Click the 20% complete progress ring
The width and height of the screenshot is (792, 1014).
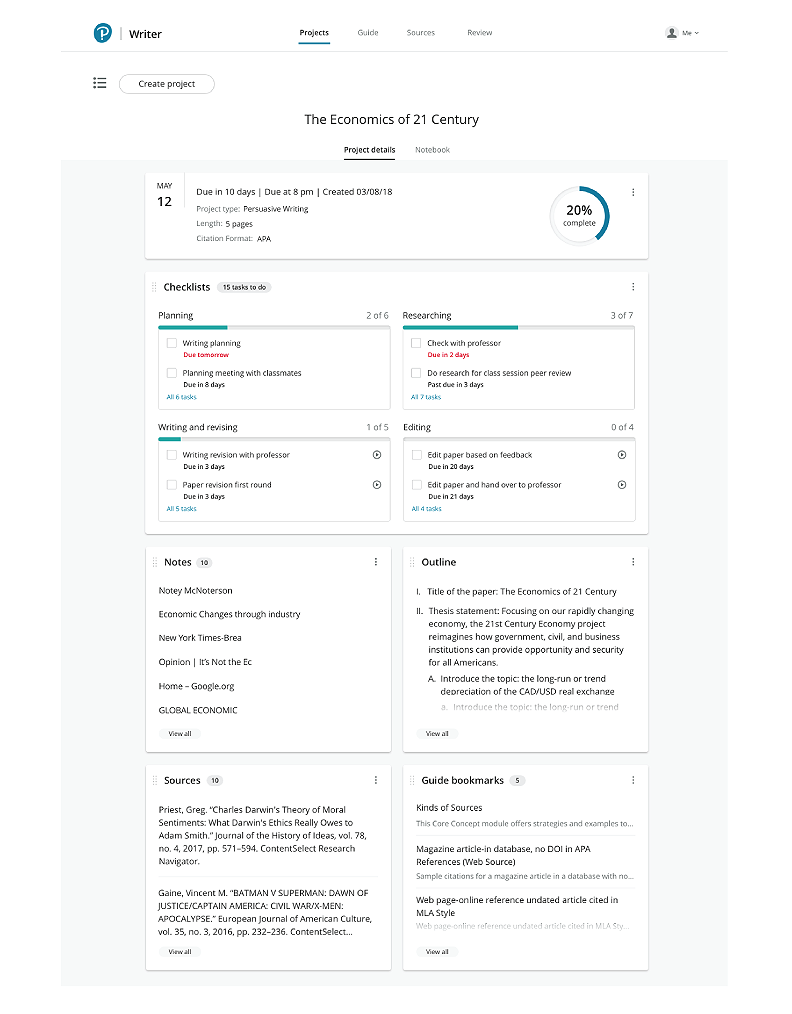(x=579, y=215)
